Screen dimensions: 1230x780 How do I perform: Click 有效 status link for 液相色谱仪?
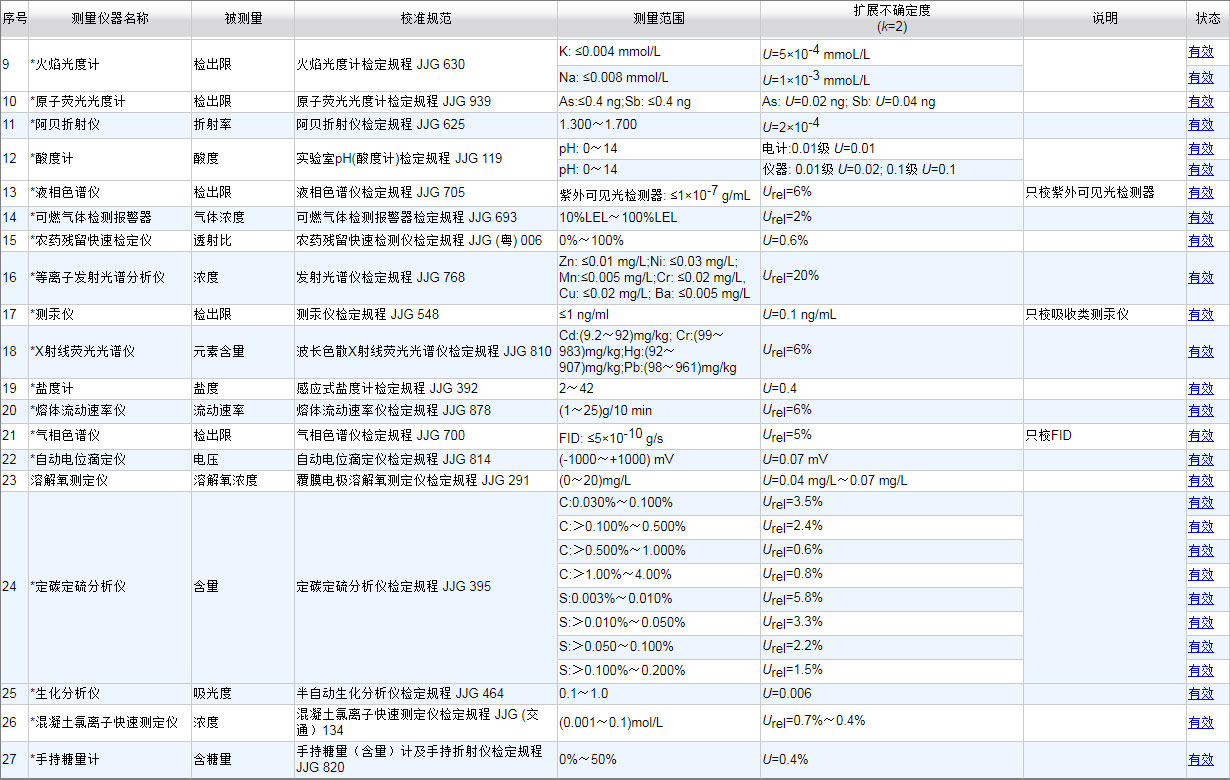click(1201, 192)
